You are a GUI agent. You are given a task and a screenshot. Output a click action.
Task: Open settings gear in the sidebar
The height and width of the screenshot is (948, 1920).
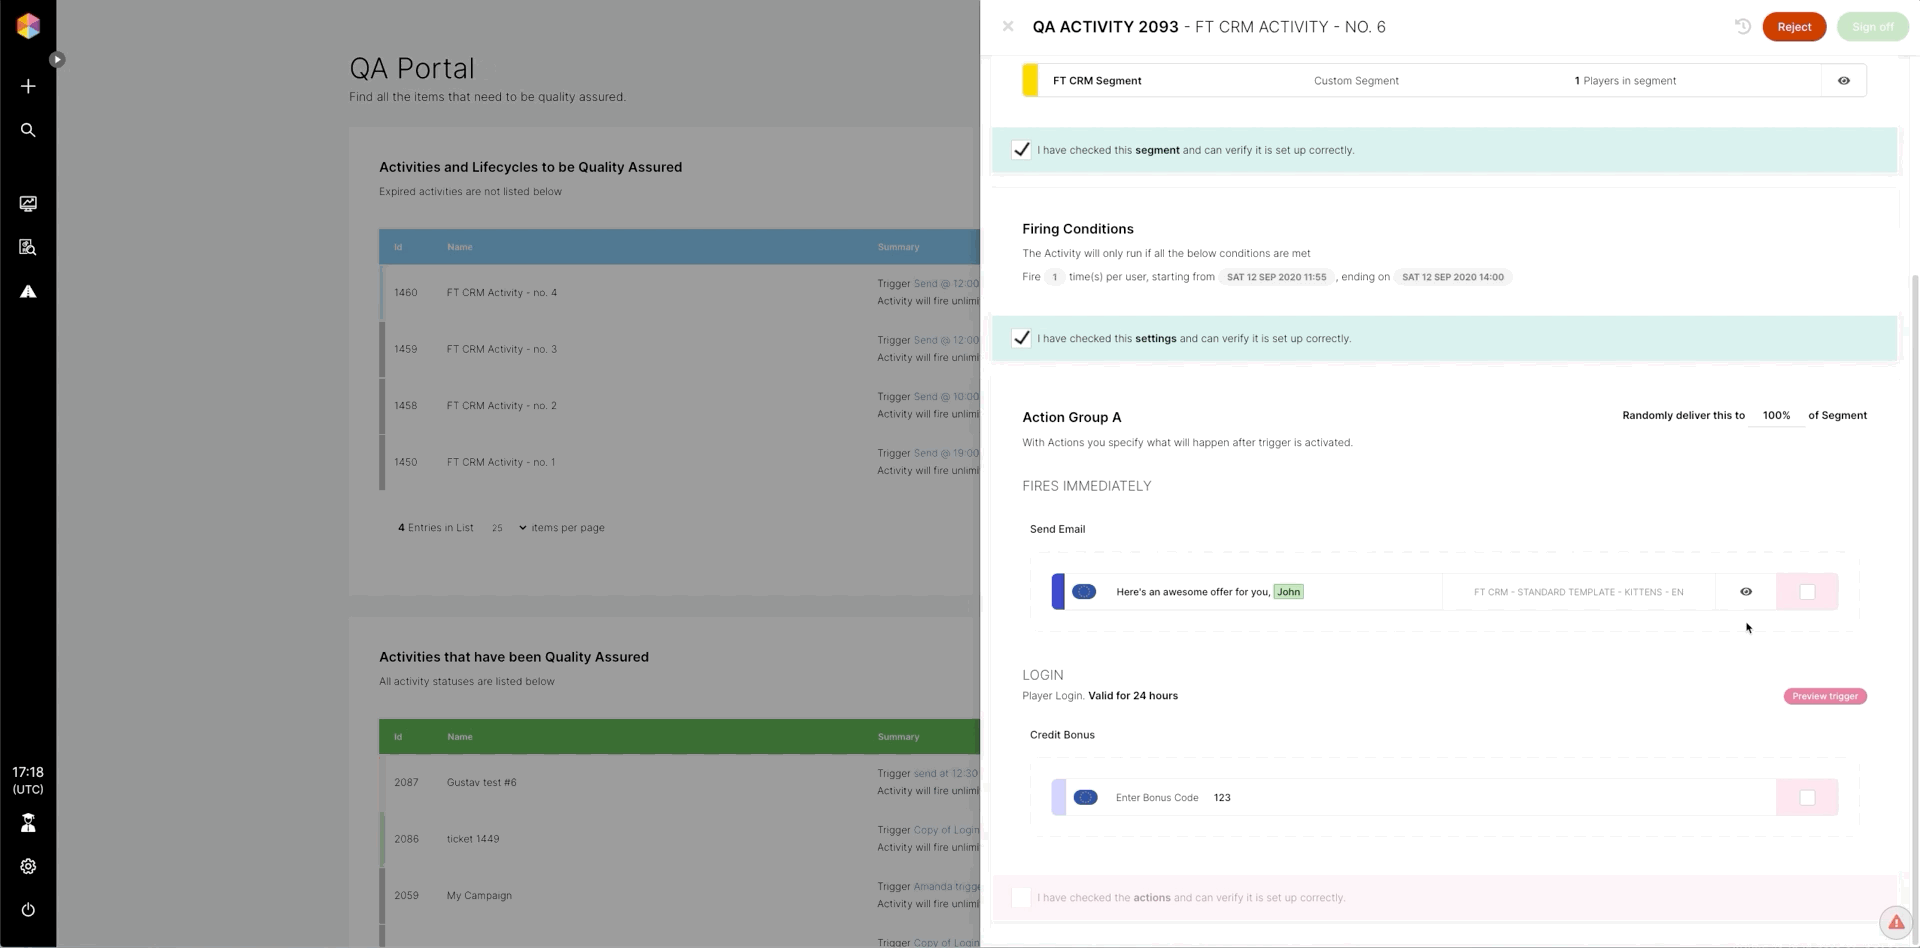[x=28, y=867]
